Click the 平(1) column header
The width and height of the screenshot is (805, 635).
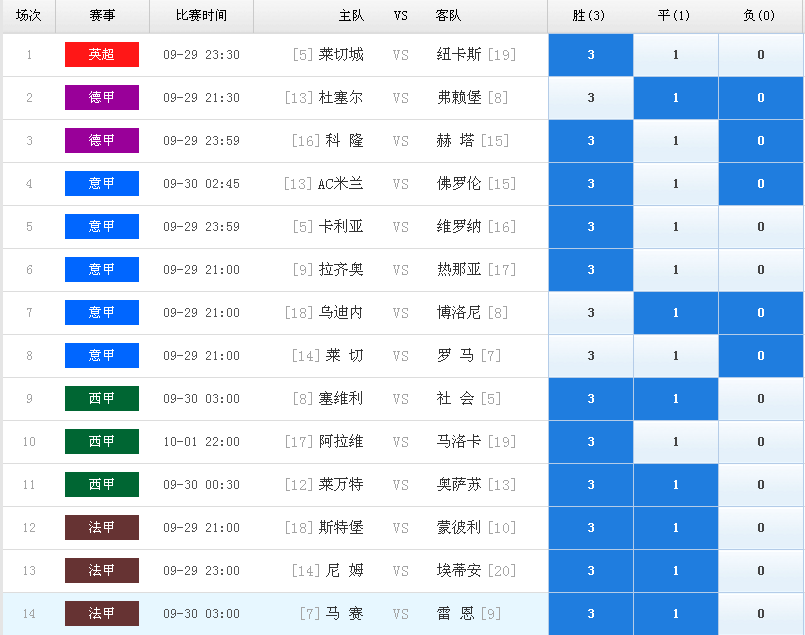tap(674, 15)
